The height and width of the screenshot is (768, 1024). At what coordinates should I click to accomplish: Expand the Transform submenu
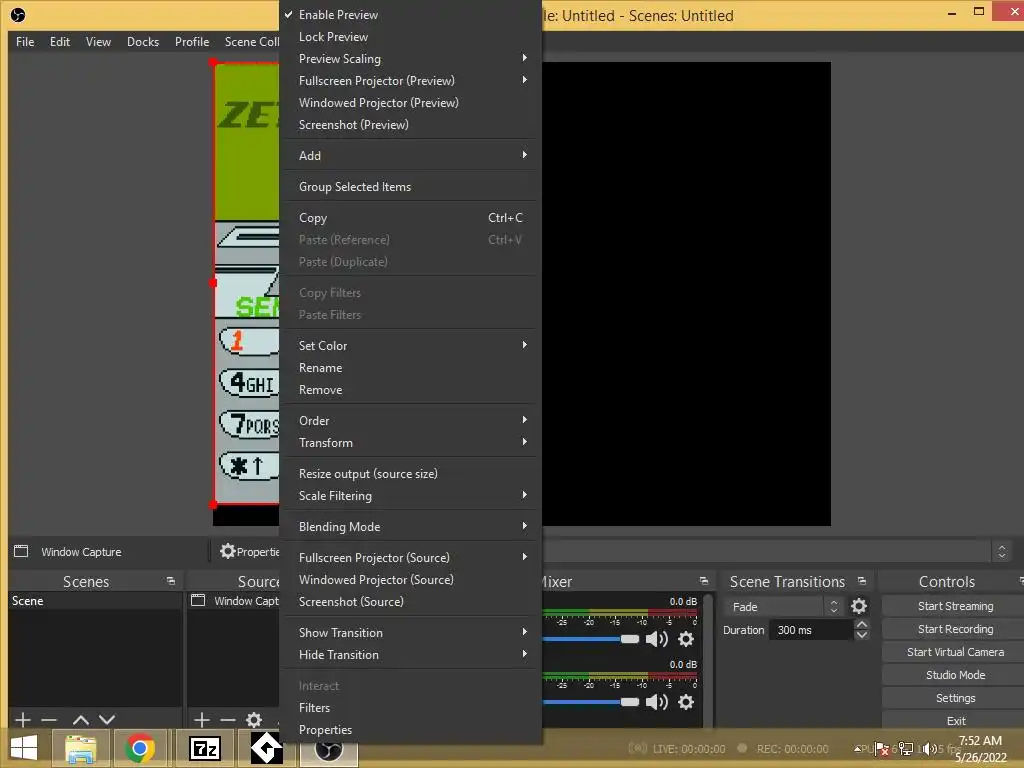[411, 443]
